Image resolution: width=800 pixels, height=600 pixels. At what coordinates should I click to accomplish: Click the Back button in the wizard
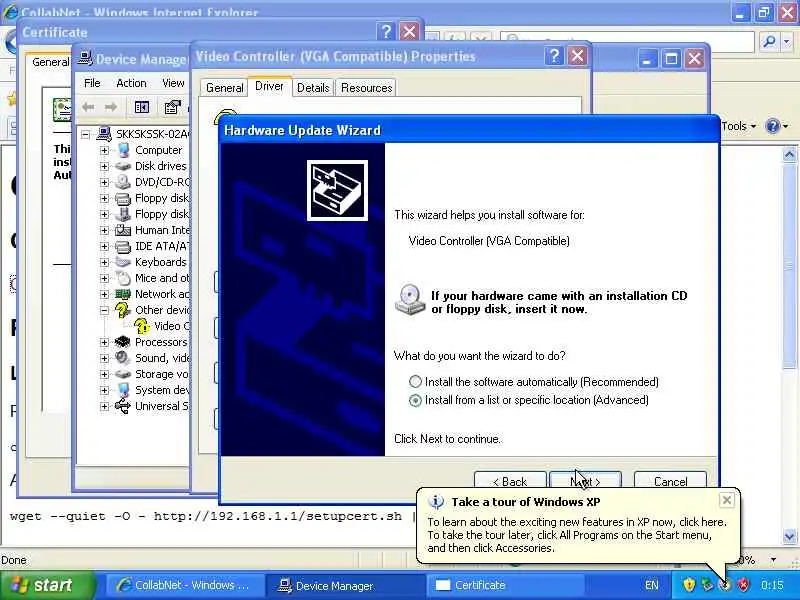click(510, 481)
